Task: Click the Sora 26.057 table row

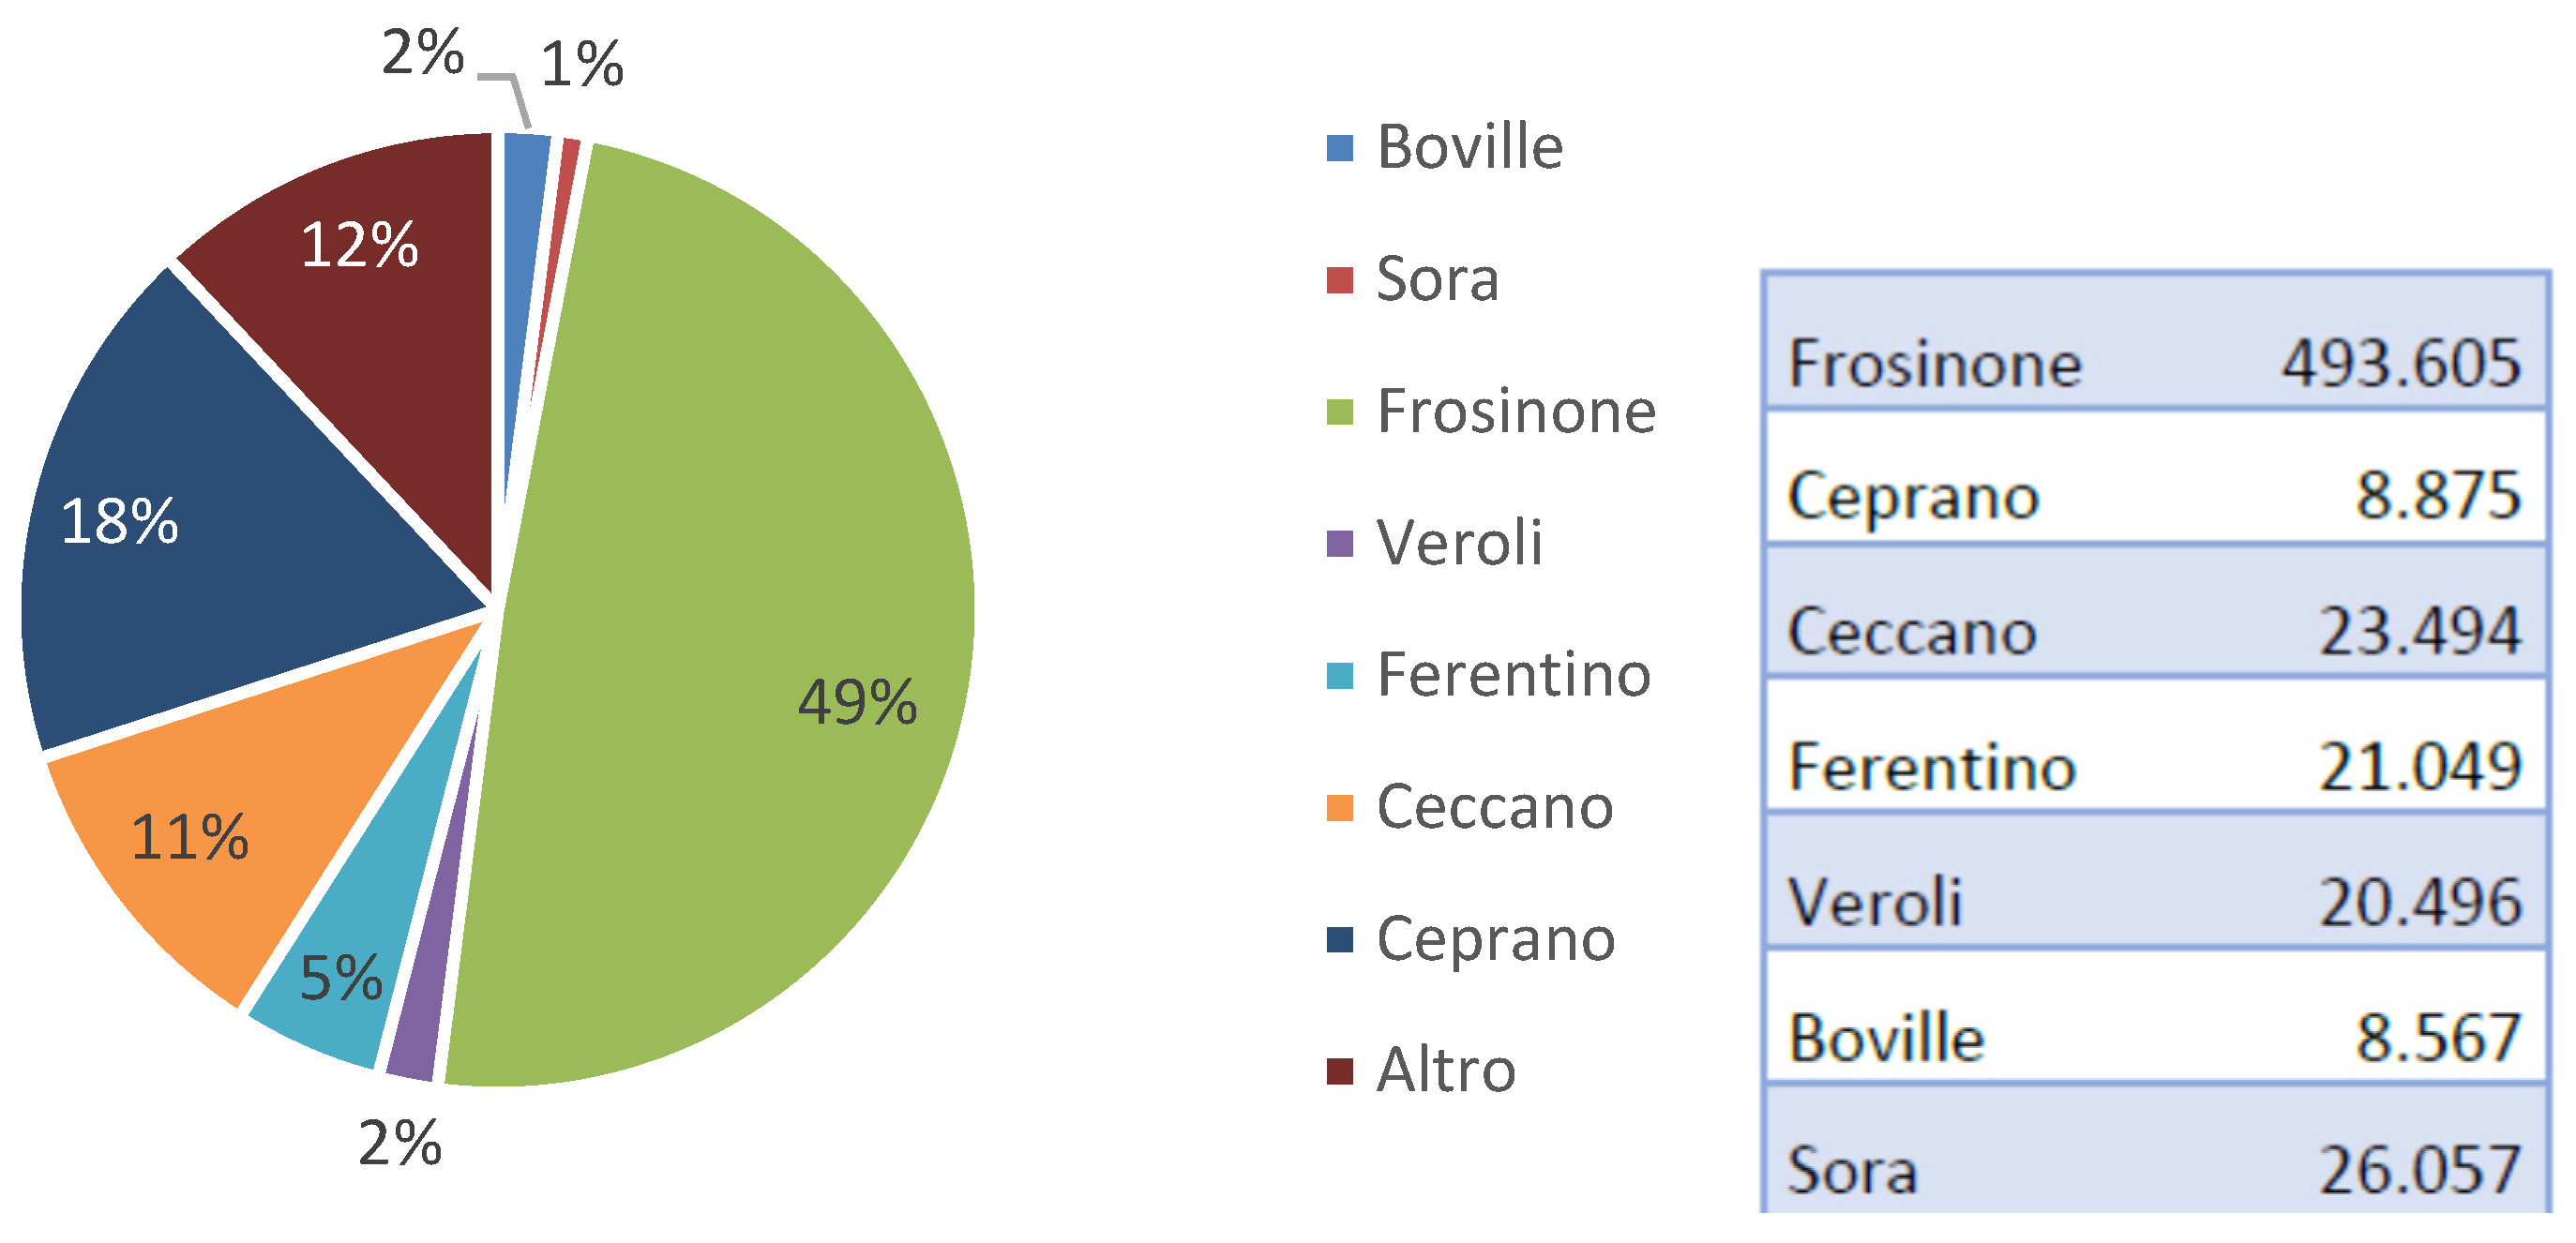Action: [2154, 1148]
